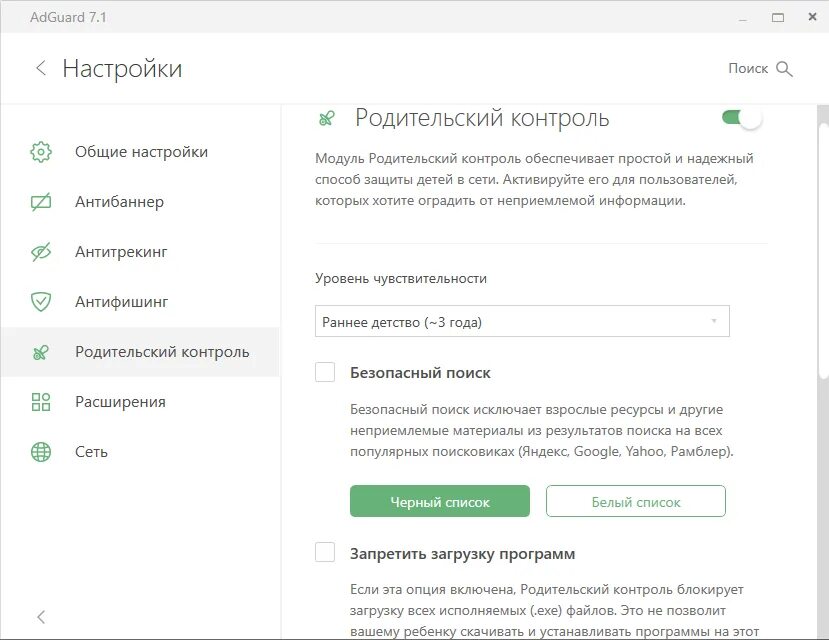The image size is (829, 640).
Task: Click the Antibanner crossed-rectangle icon
Action: 41,202
